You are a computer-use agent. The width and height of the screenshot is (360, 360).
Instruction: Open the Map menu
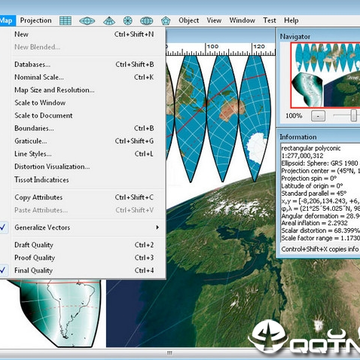(7, 21)
